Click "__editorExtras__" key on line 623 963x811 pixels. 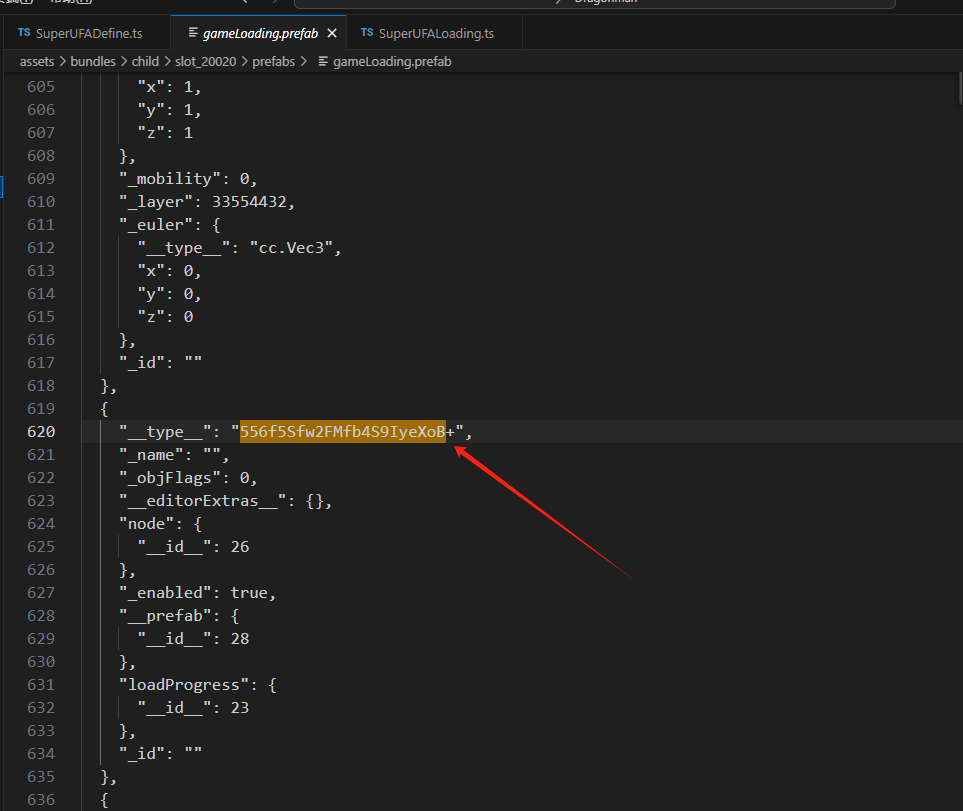[202, 501]
